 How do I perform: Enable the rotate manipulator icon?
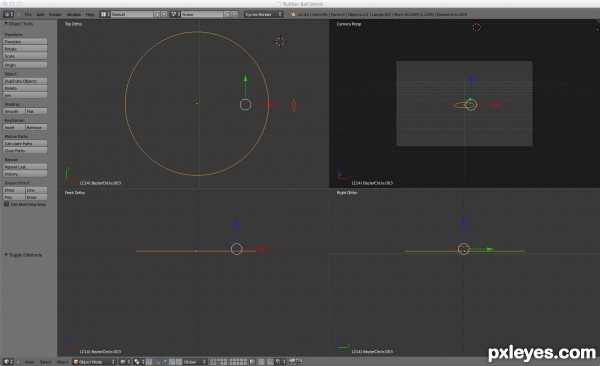[171, 362]
